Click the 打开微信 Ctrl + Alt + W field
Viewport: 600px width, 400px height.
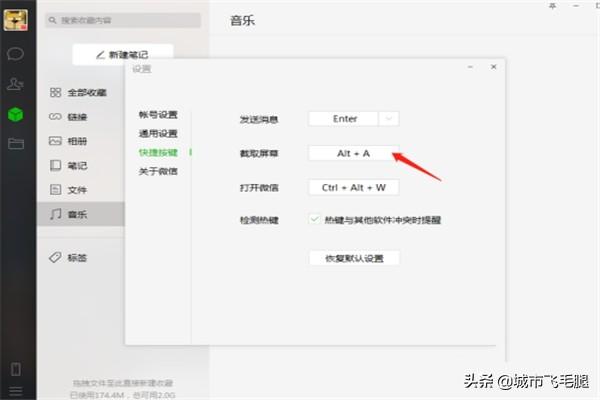coord(353,187)
